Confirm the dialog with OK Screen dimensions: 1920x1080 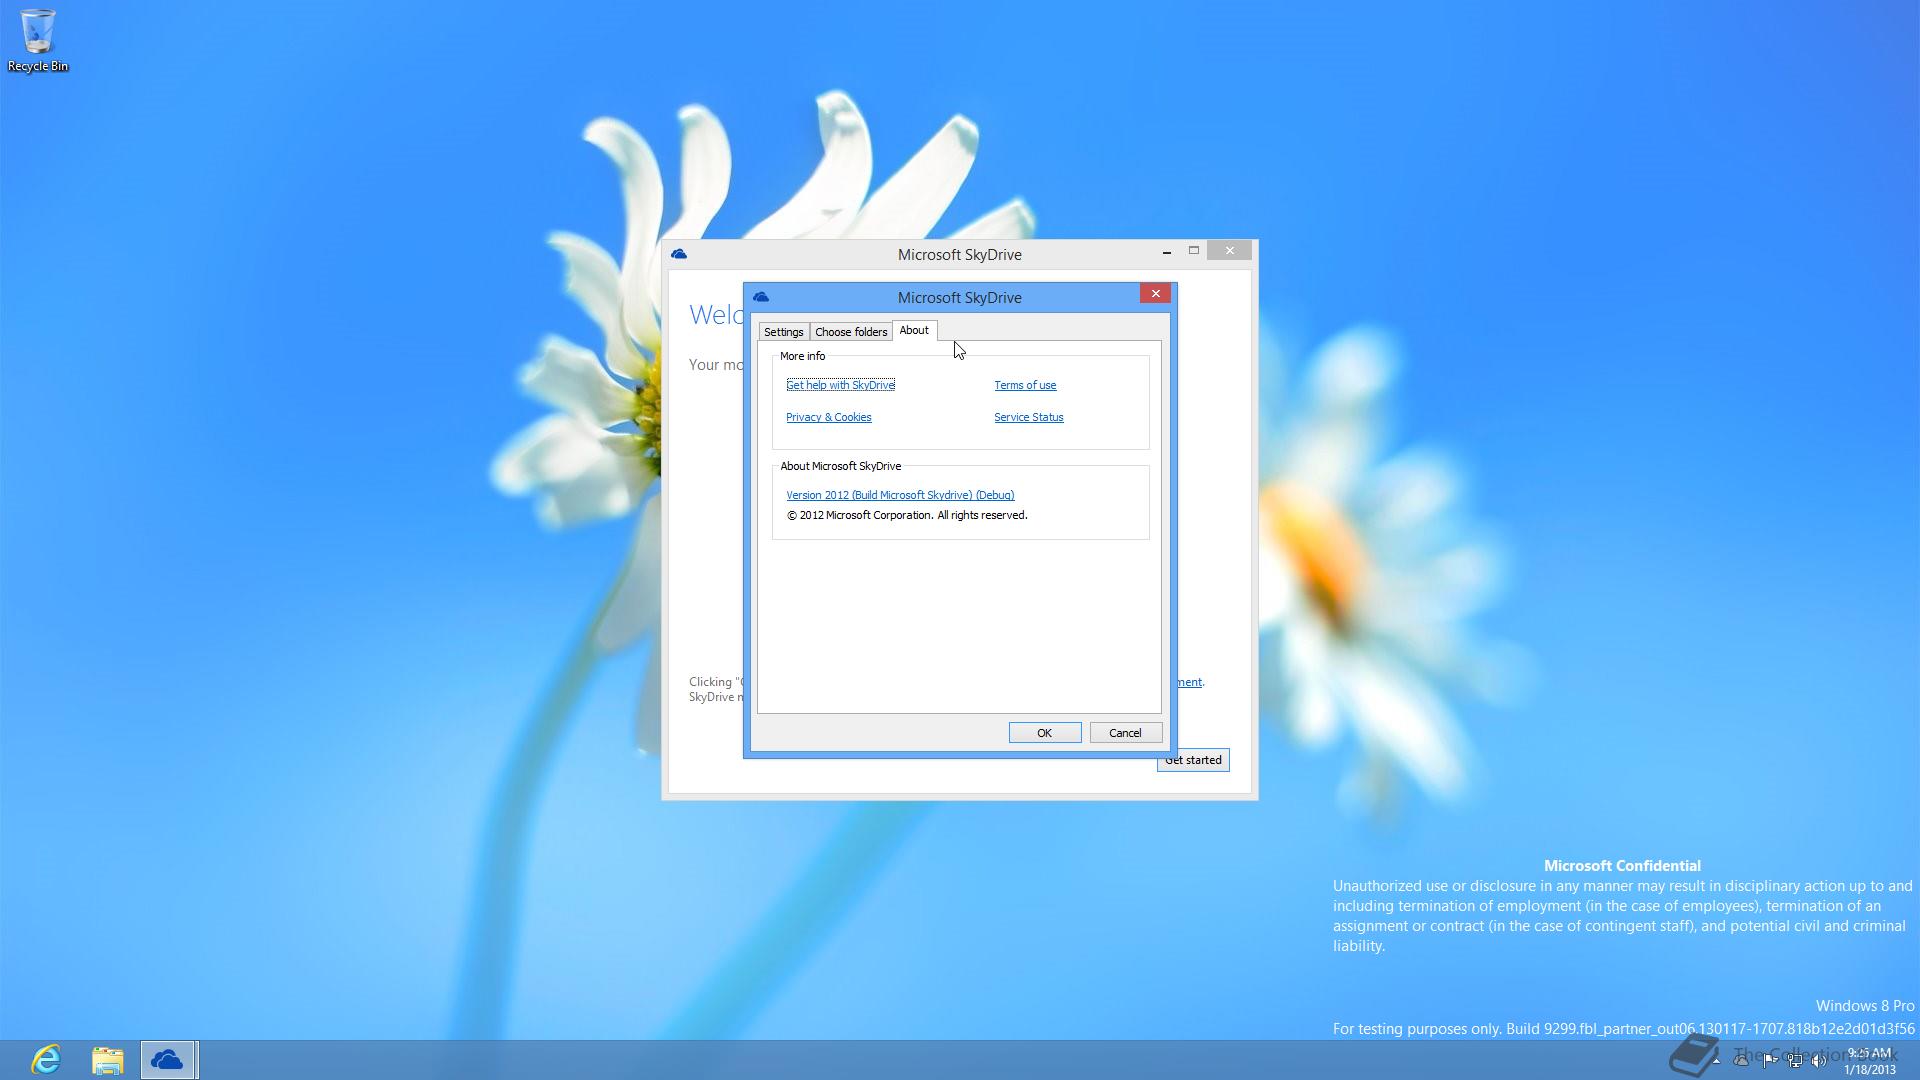[1044, 733]
